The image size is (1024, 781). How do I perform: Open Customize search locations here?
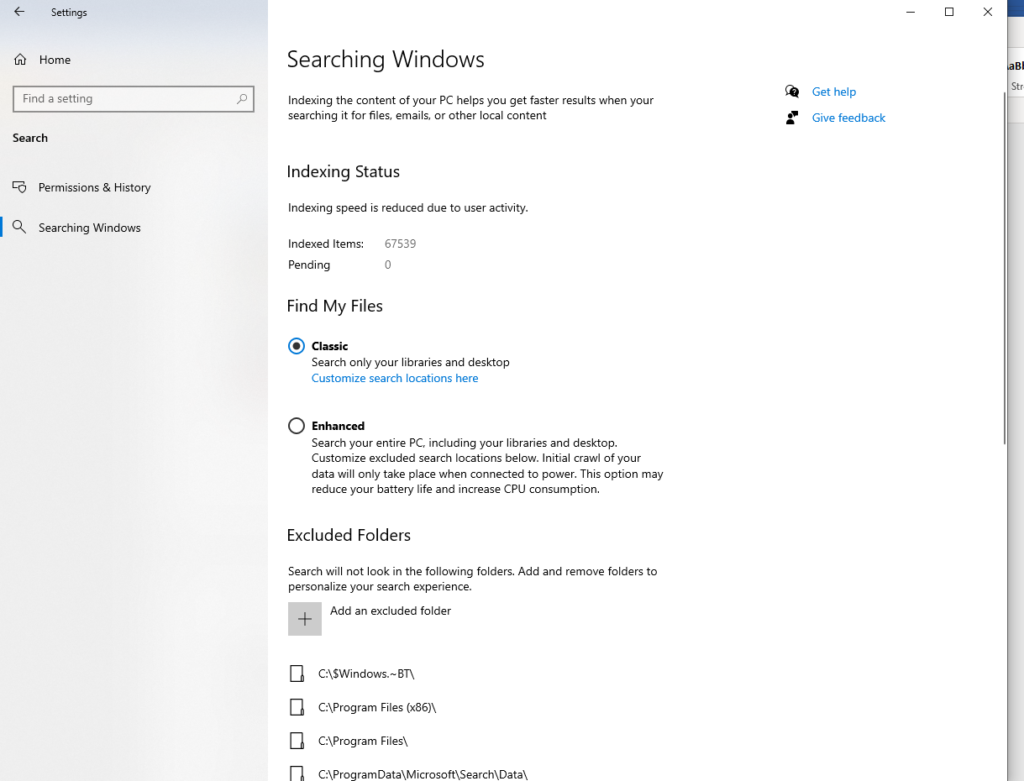coord(394,378)
